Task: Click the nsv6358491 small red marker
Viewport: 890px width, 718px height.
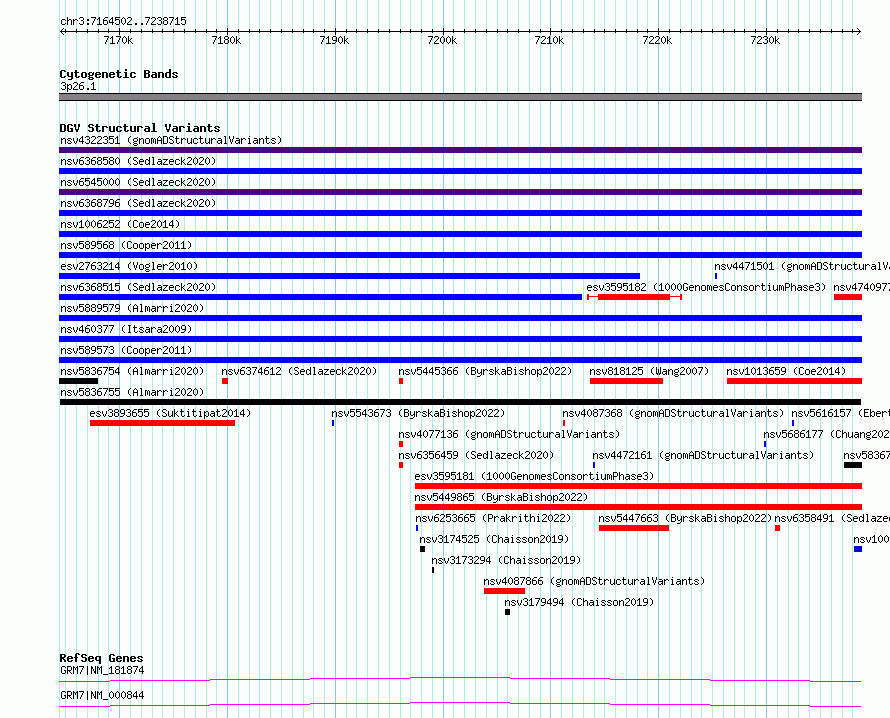Action: (x=778, y=528)
